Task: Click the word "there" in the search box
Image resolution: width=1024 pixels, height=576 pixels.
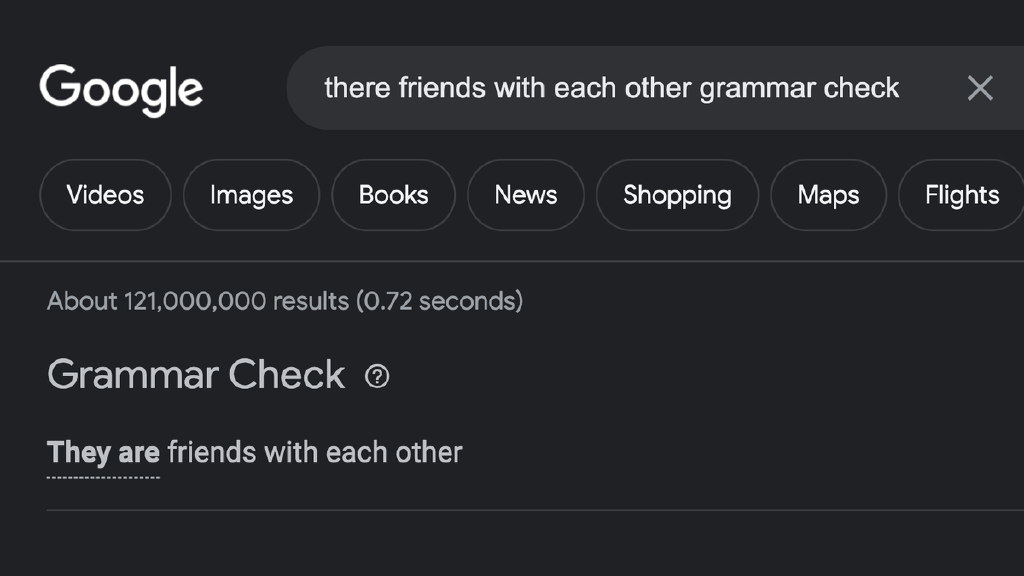Action: point(357,88)
